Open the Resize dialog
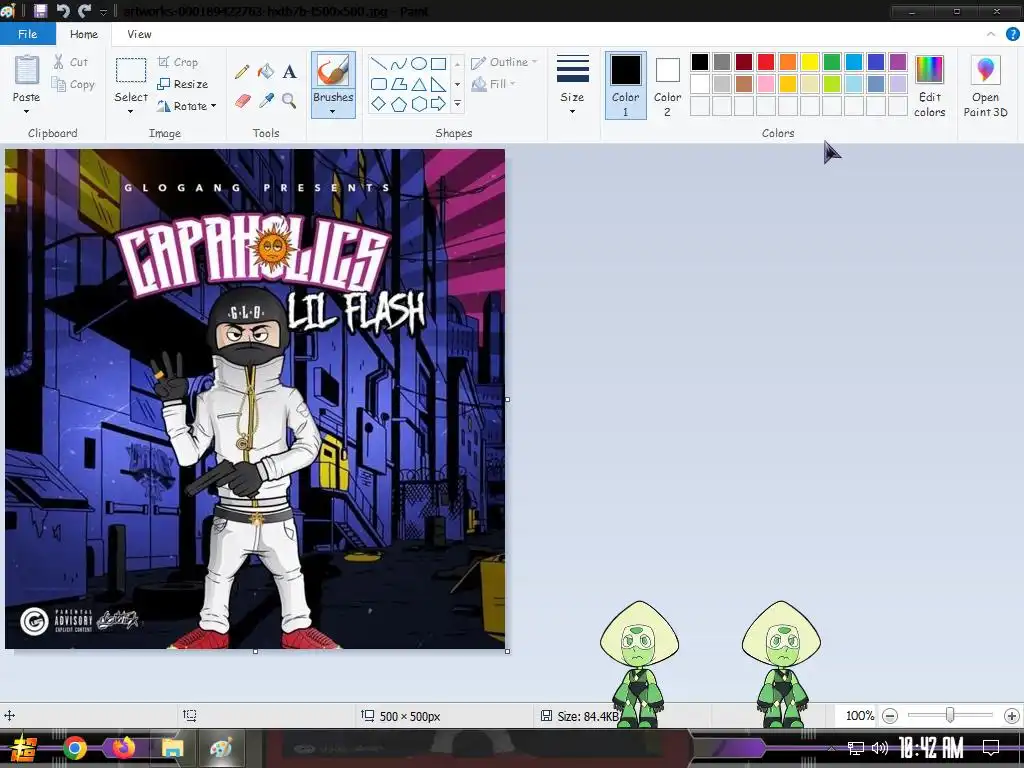 click(x=182, y=84)
